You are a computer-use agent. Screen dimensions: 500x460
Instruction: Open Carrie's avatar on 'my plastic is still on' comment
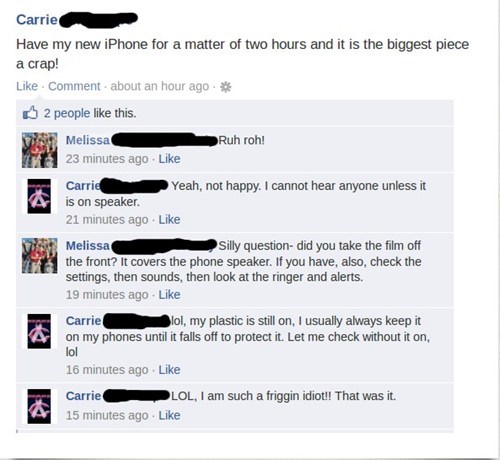(39, 331)
